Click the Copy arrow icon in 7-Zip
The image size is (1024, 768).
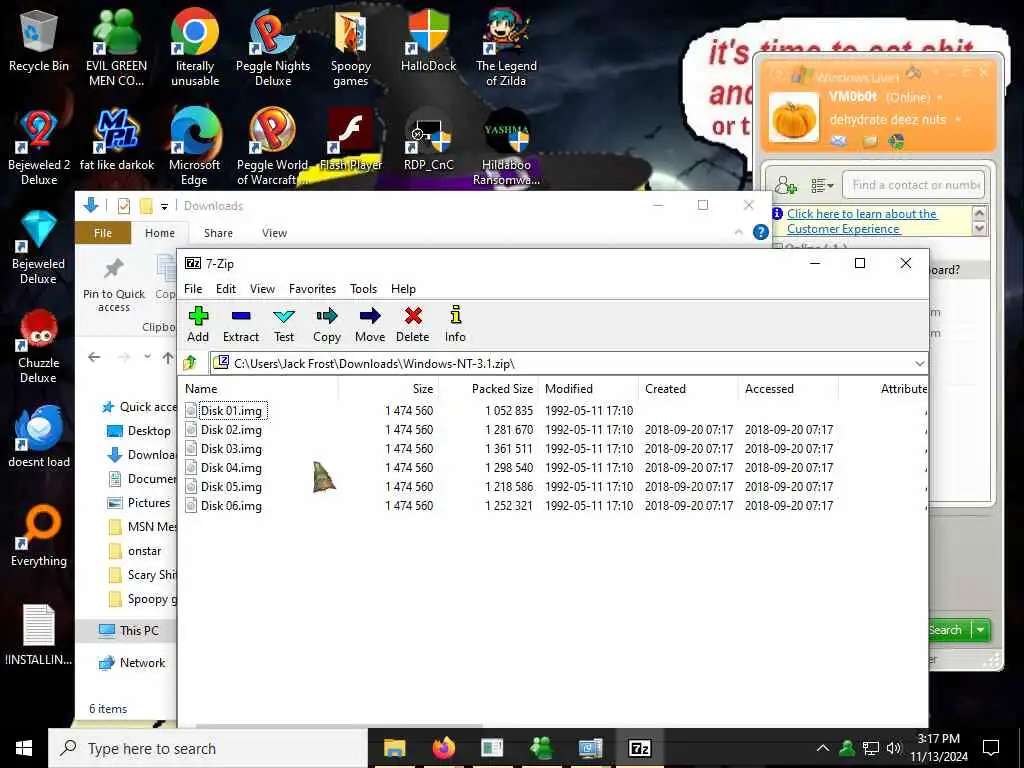click(x=327, y=317)
